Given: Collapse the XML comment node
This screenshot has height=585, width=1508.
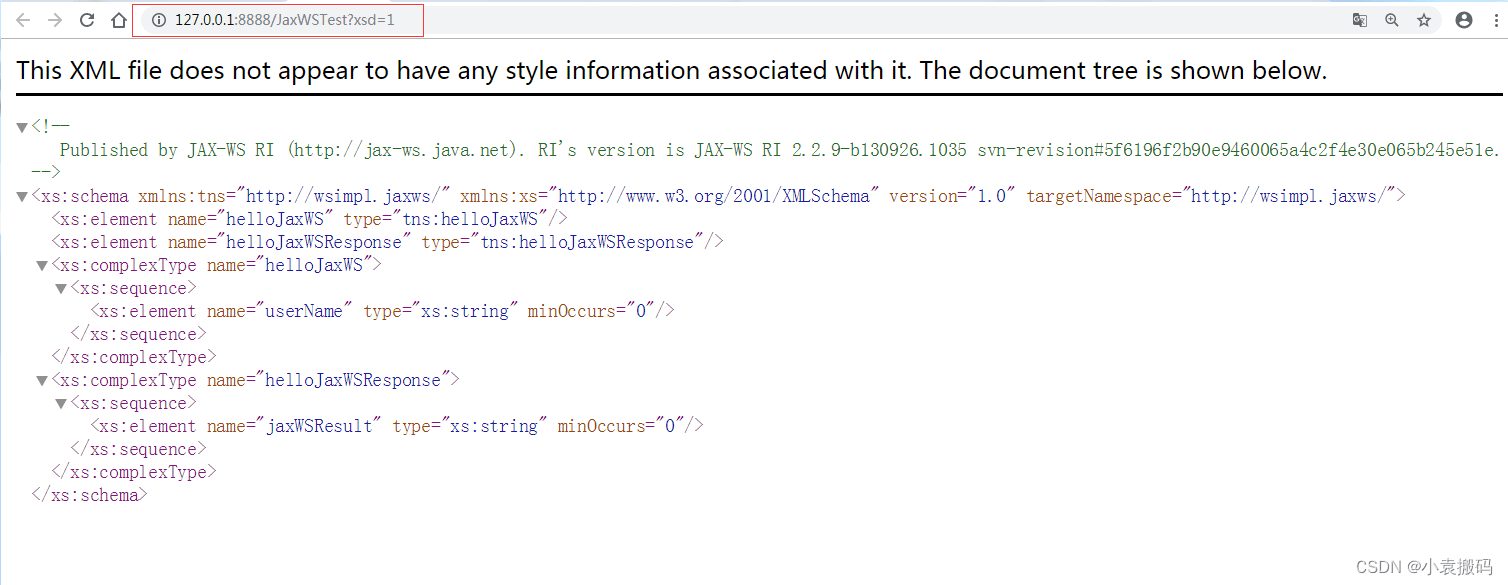Looking at the screenshot, I should 22,127.
